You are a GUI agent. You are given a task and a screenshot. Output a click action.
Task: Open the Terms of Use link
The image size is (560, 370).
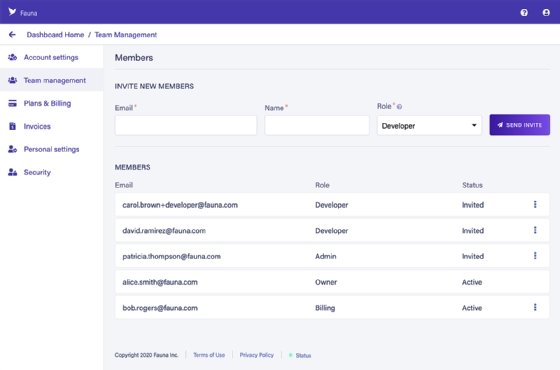click(209, 355)
